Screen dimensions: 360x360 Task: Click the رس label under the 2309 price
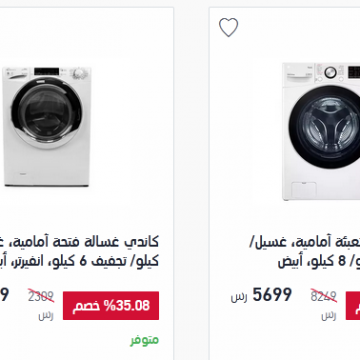tap(46, 315)
